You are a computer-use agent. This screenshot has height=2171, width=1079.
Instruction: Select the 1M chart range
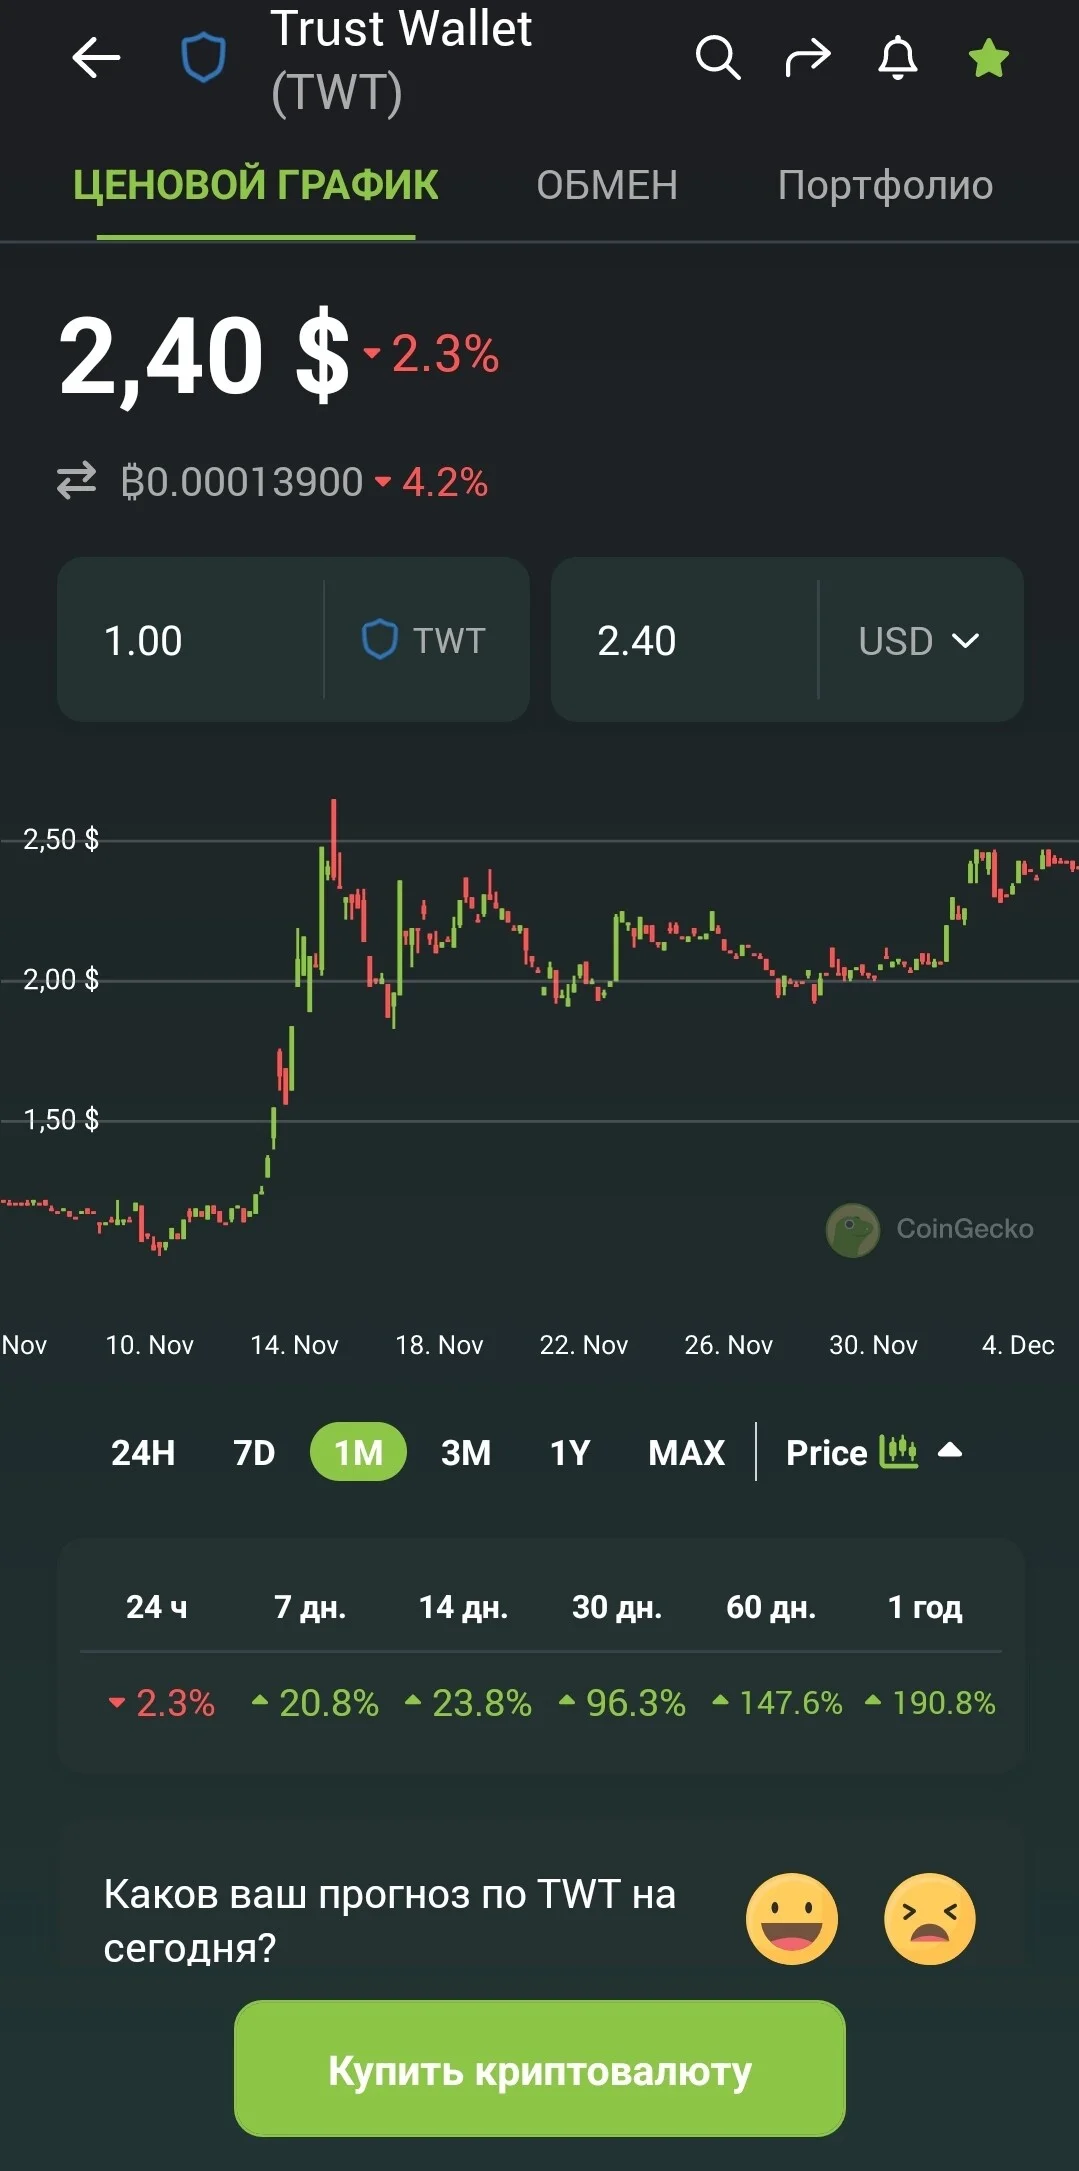(358, 1452)
